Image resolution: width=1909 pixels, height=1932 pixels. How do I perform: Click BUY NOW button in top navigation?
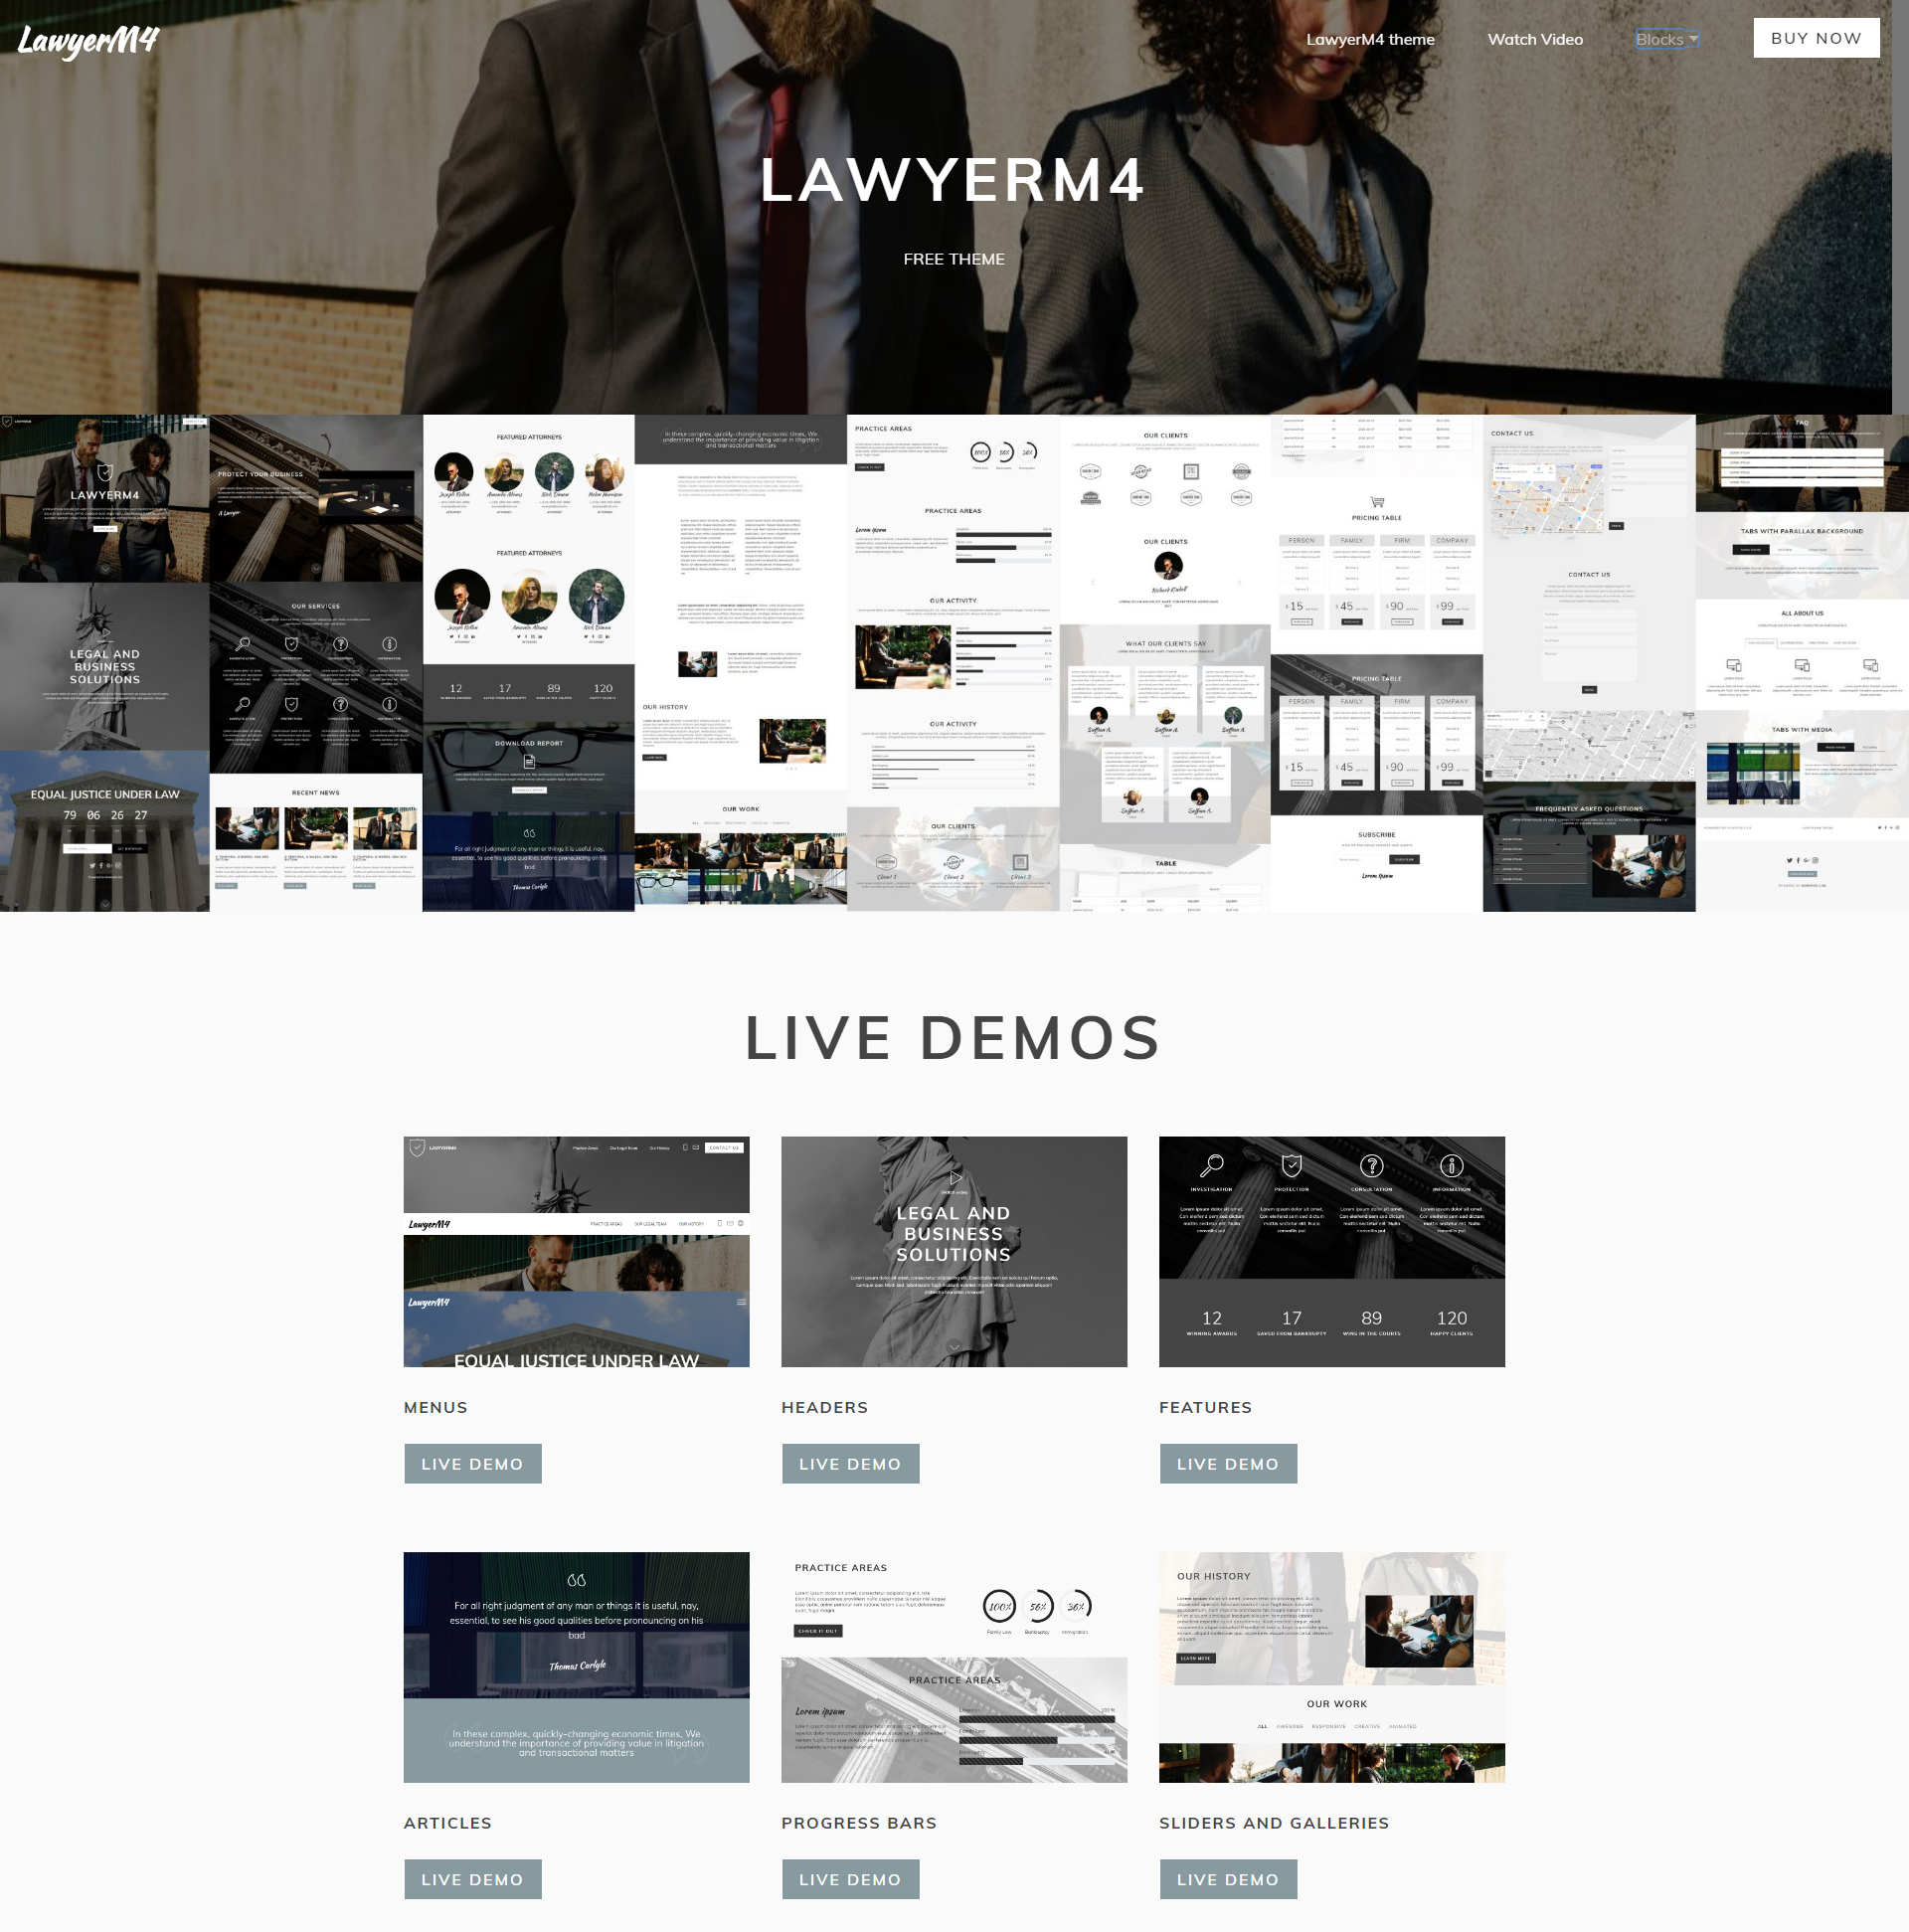click(1813, 39)
